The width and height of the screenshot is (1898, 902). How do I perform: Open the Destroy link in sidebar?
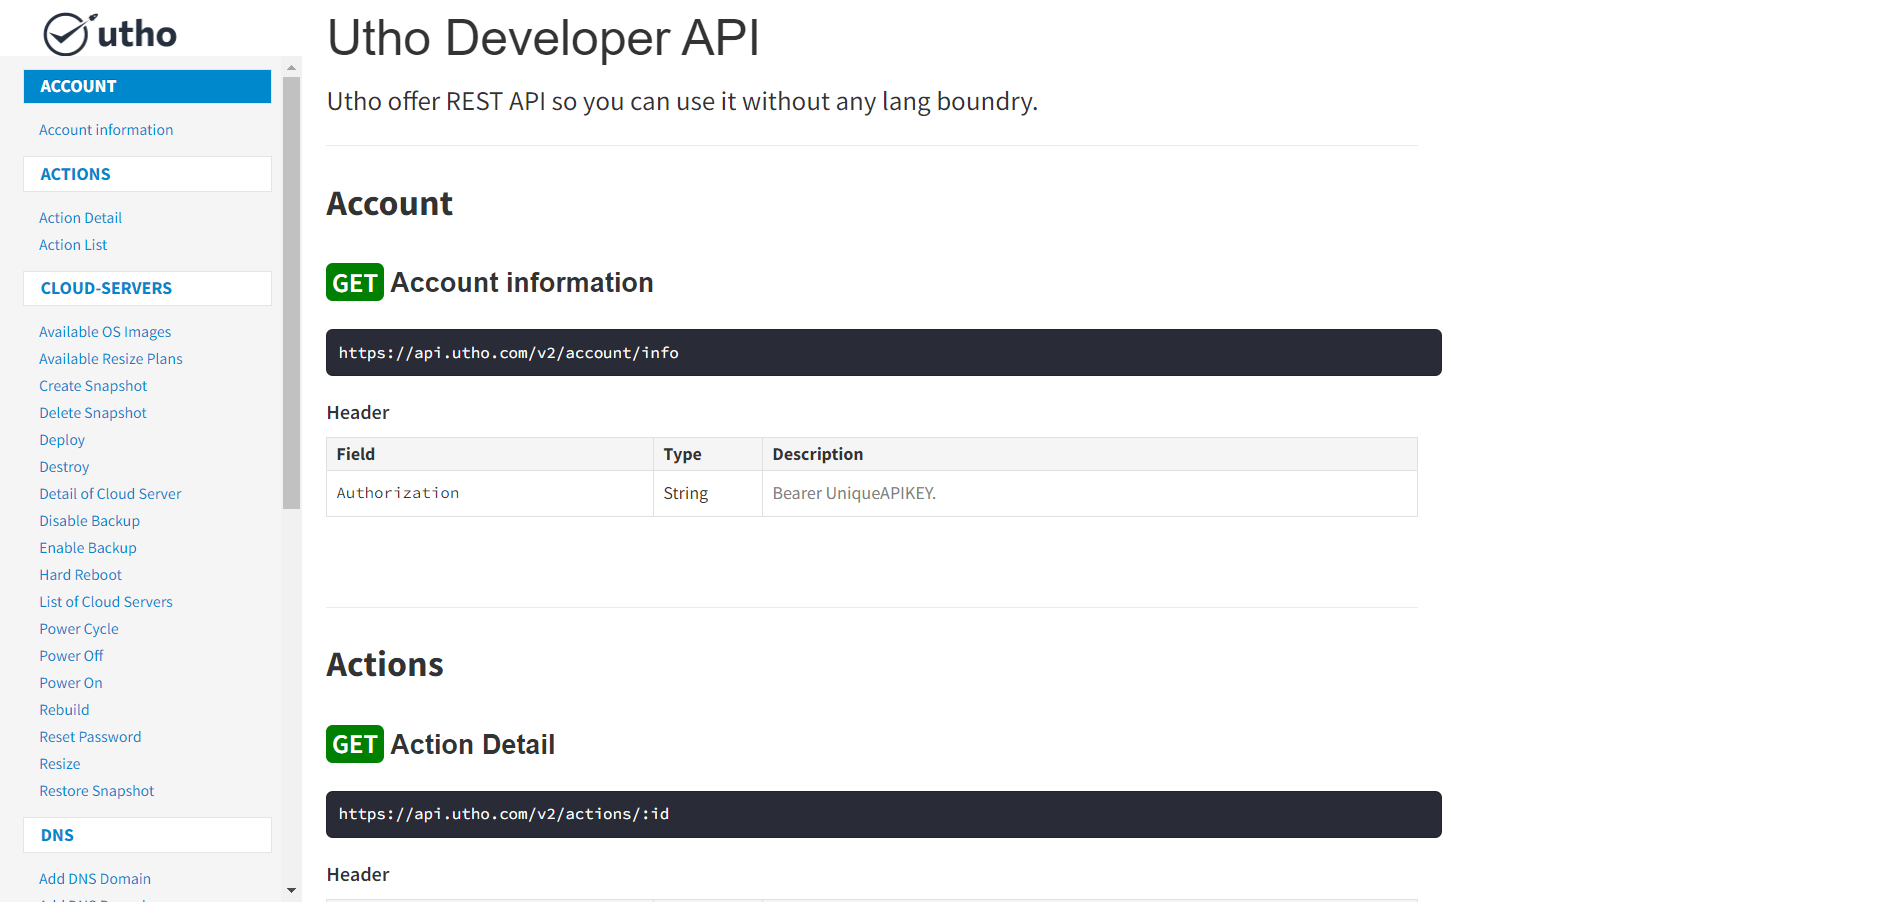[64, 467]
